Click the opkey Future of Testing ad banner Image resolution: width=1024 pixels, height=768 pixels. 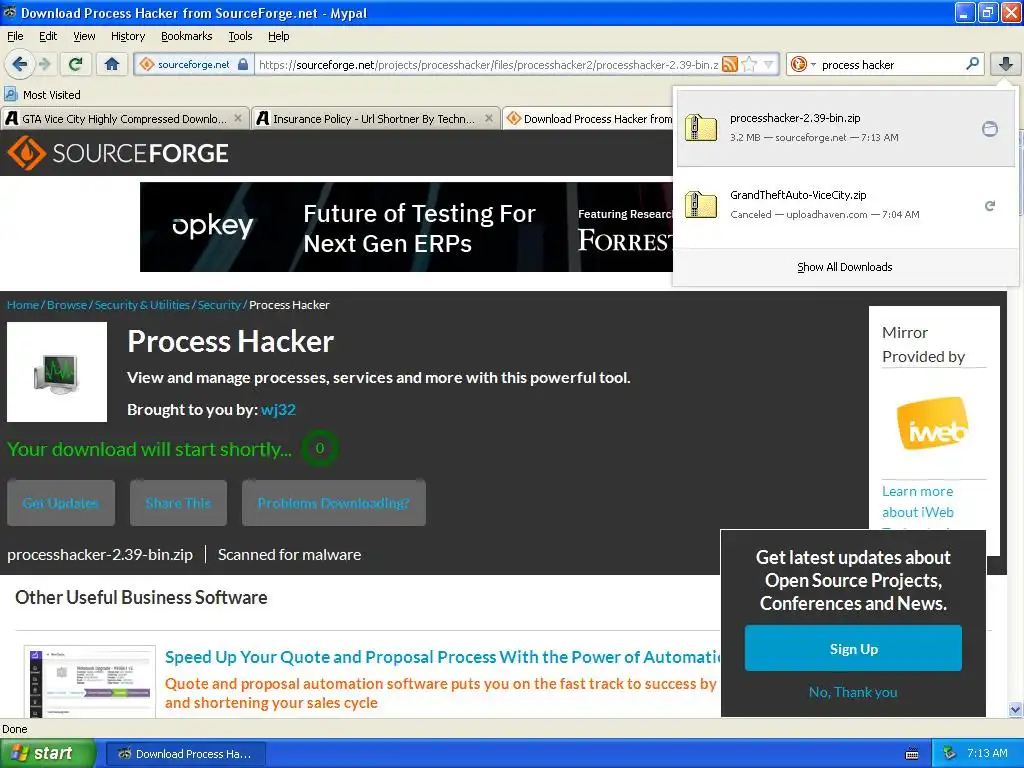406,227
